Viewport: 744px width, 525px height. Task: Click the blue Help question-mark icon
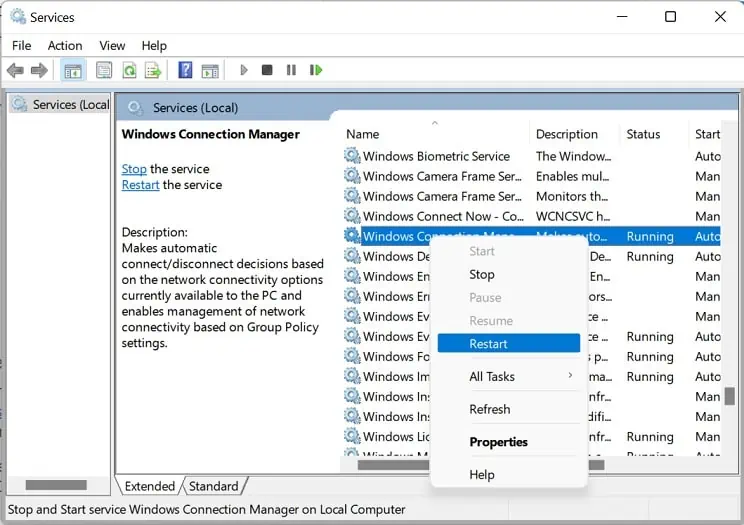click(x=185, y=70)
